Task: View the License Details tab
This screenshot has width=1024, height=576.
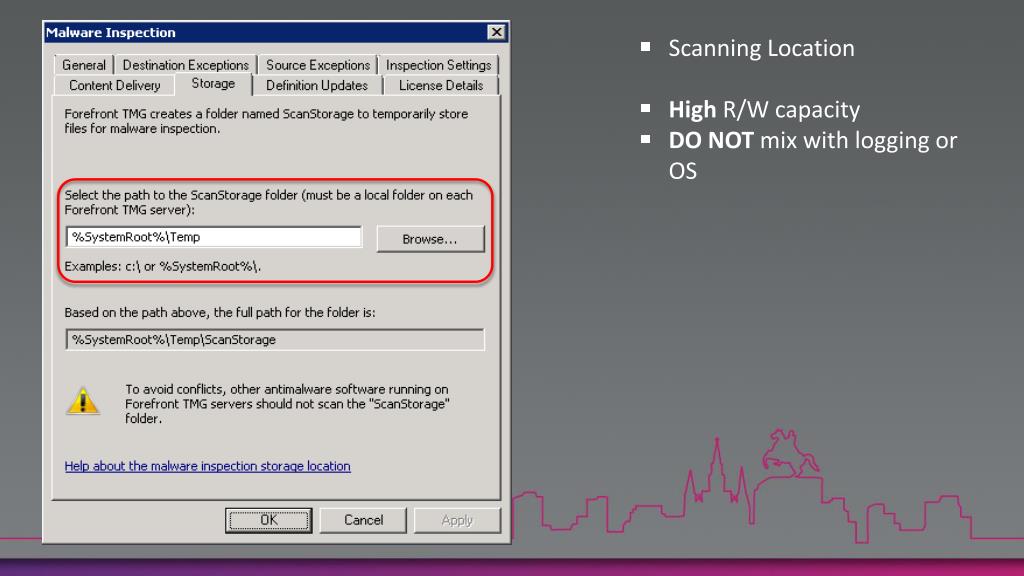Action: [441, 86]
